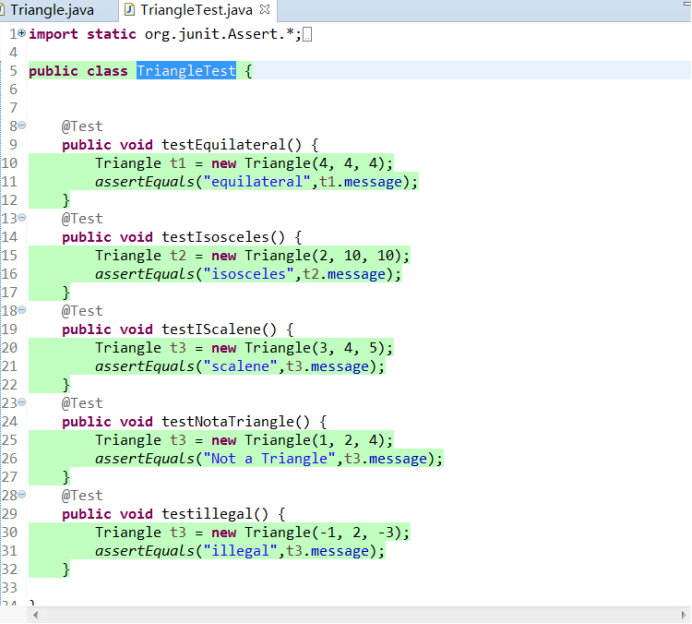Image resolution: width=692 pixels, height=624 pixels.
Task: Switch to the Triangle.java tab
Action: pyautogui.click(x=52, y=10)
